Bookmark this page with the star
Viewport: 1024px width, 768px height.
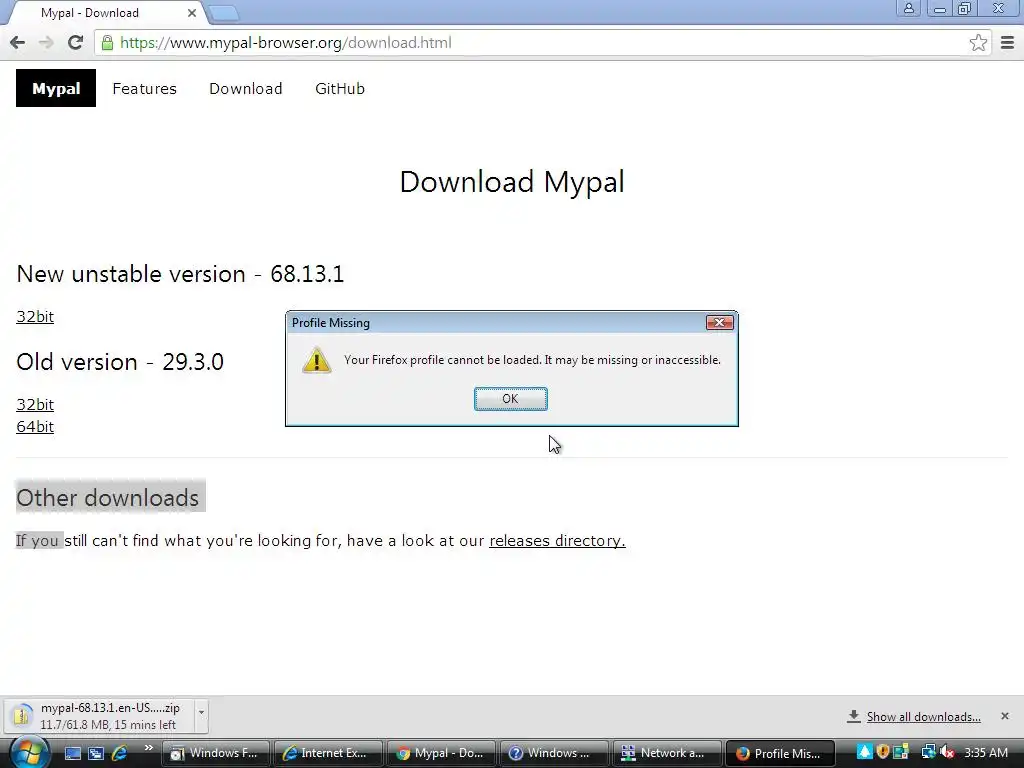[978, 43]
